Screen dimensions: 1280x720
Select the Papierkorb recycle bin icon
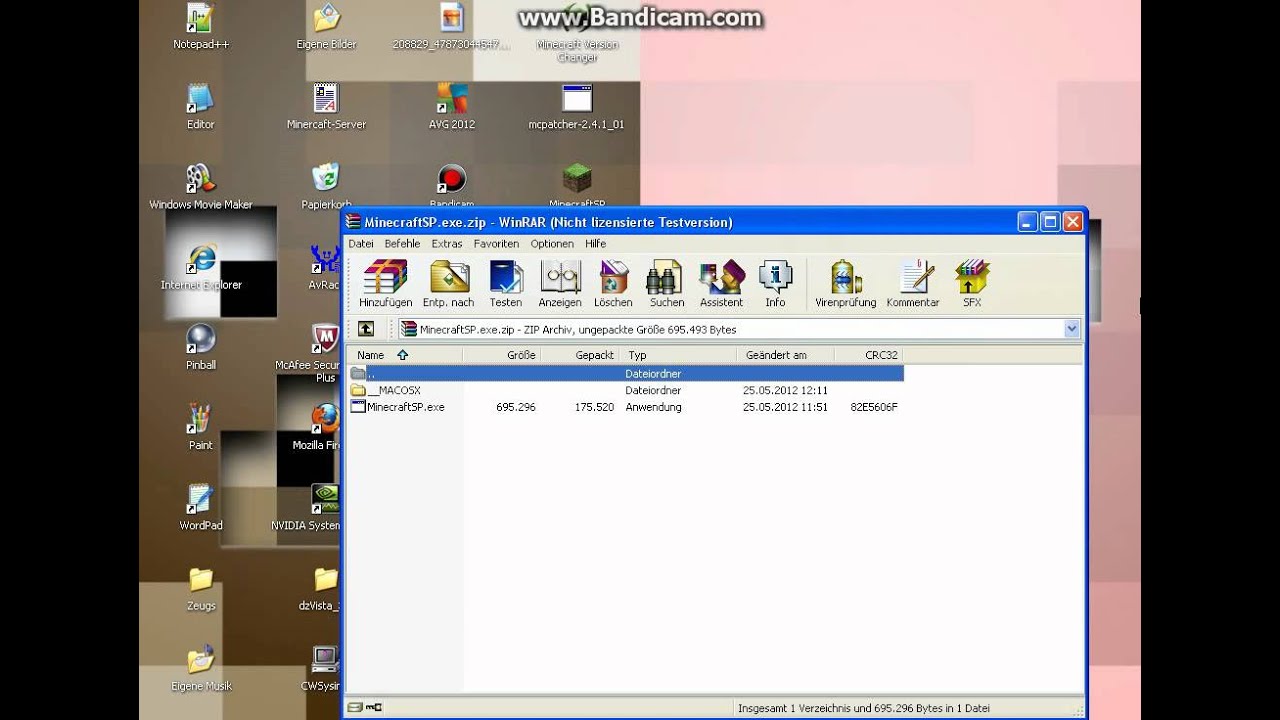(x=326, y=187)
